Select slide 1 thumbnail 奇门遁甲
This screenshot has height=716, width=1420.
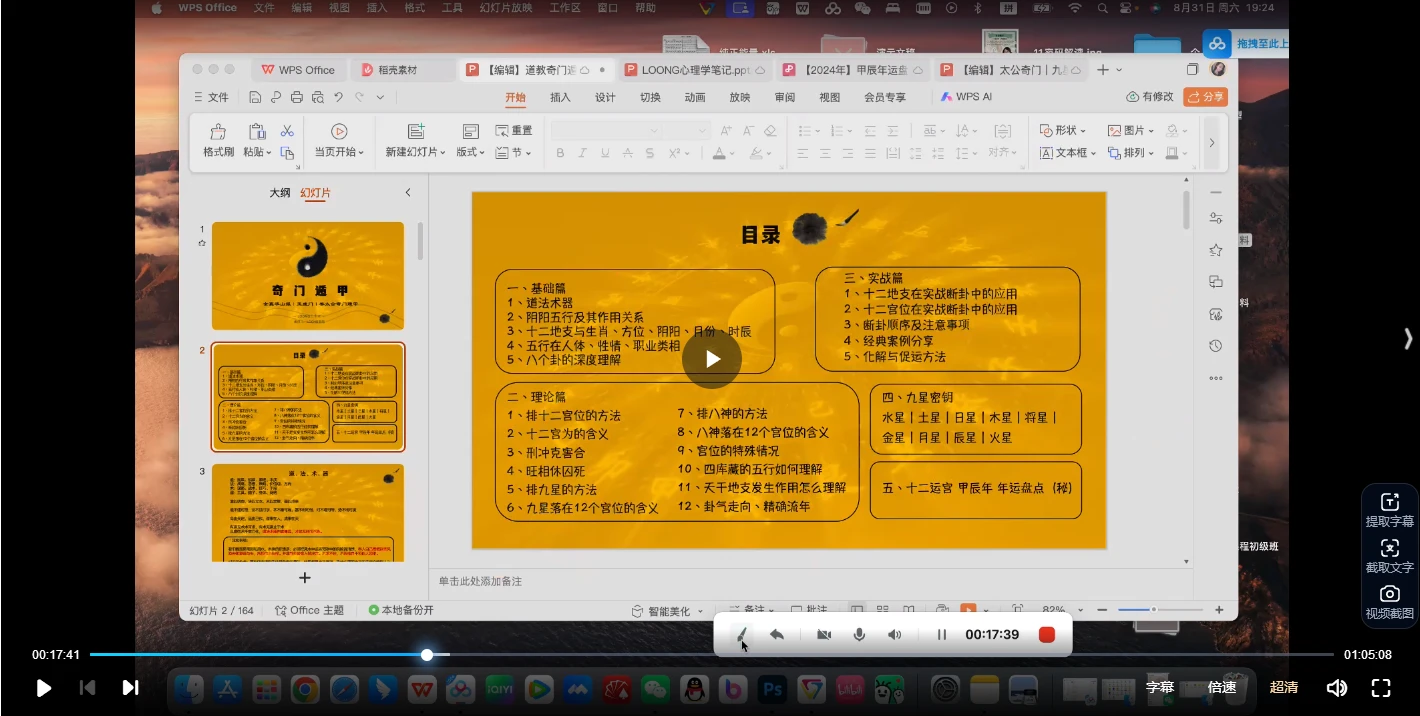pos(308,276)
